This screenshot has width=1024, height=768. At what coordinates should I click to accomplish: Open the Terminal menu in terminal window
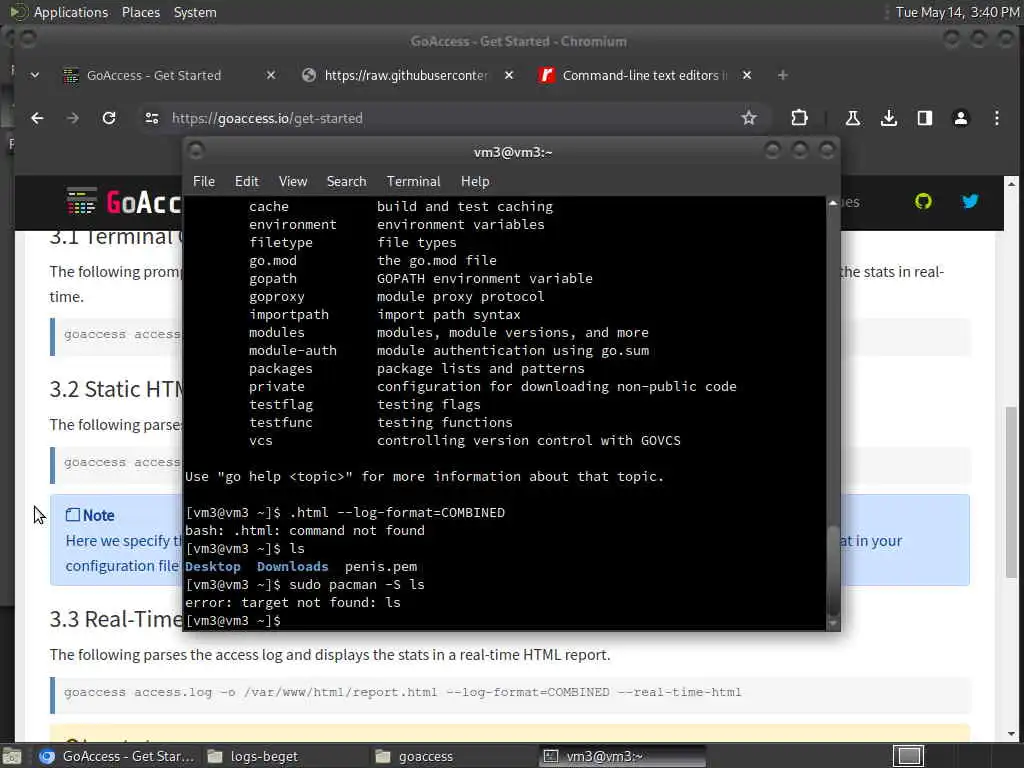(x=413, y=181)
